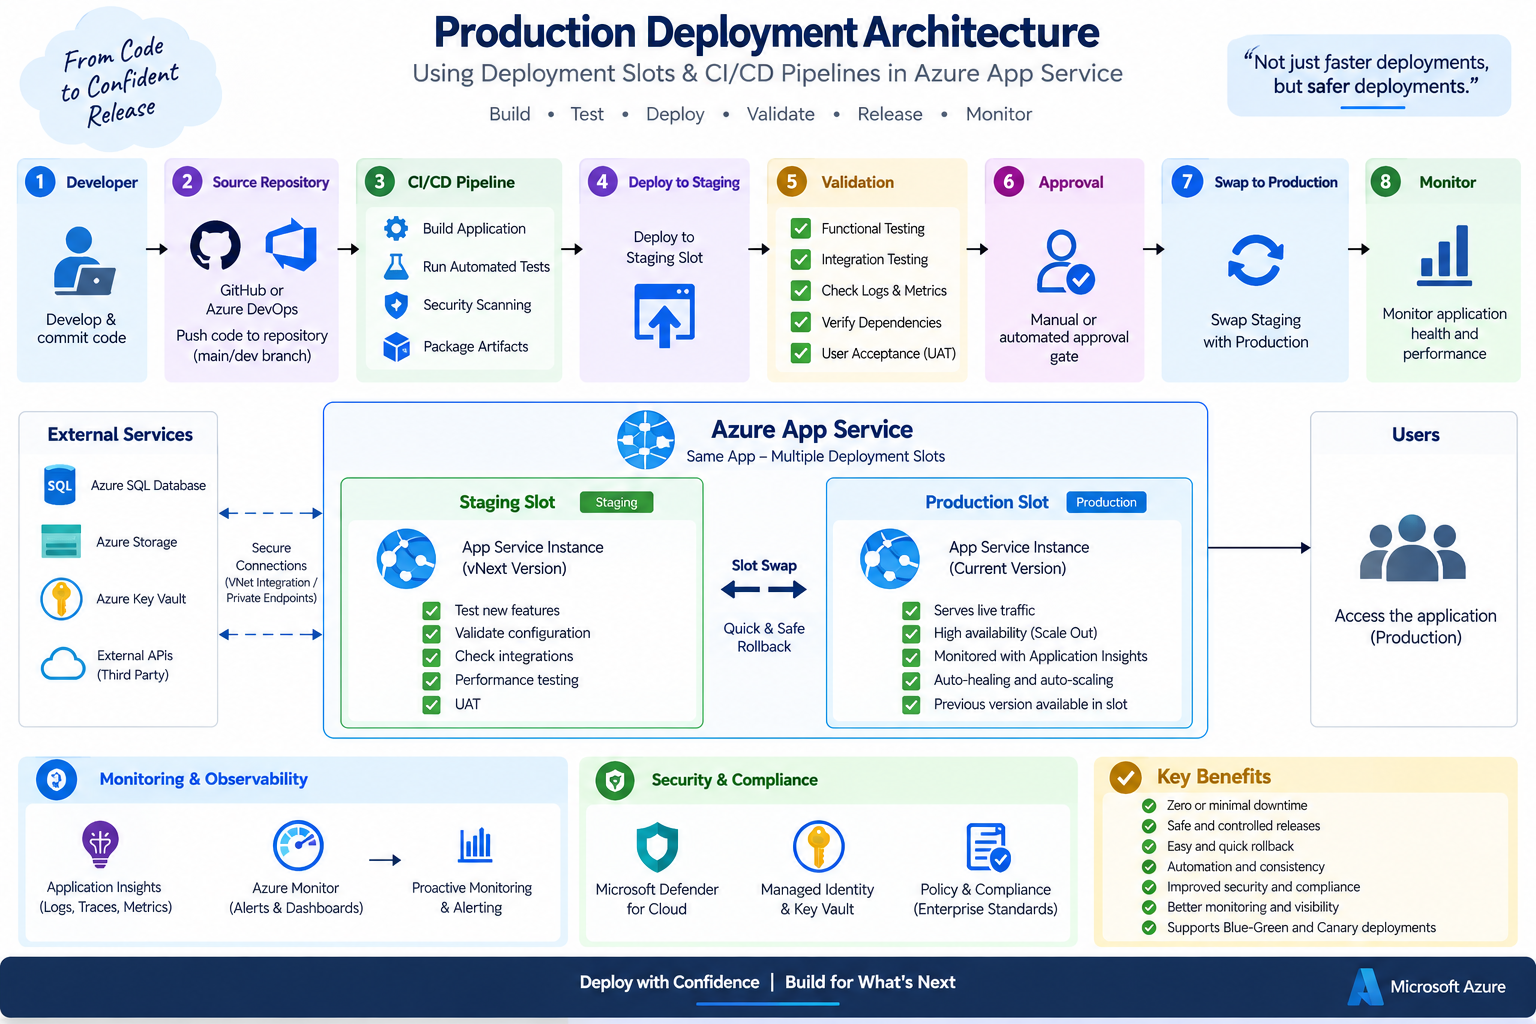This screenshot has width=1536, height=1024.
Task: Click the Users group icon
Action: [x=1413, y=548]
